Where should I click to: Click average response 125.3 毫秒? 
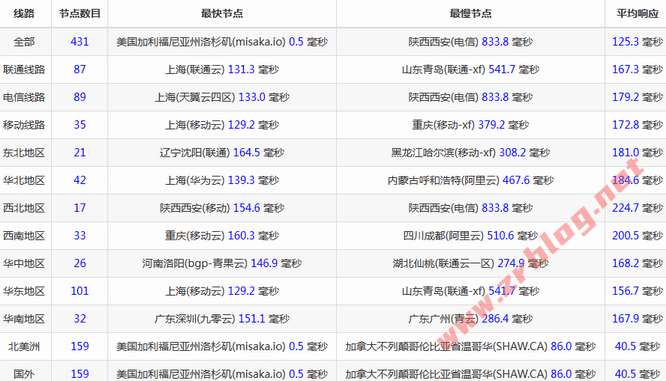pyautogui.click(x=637, y=42)
